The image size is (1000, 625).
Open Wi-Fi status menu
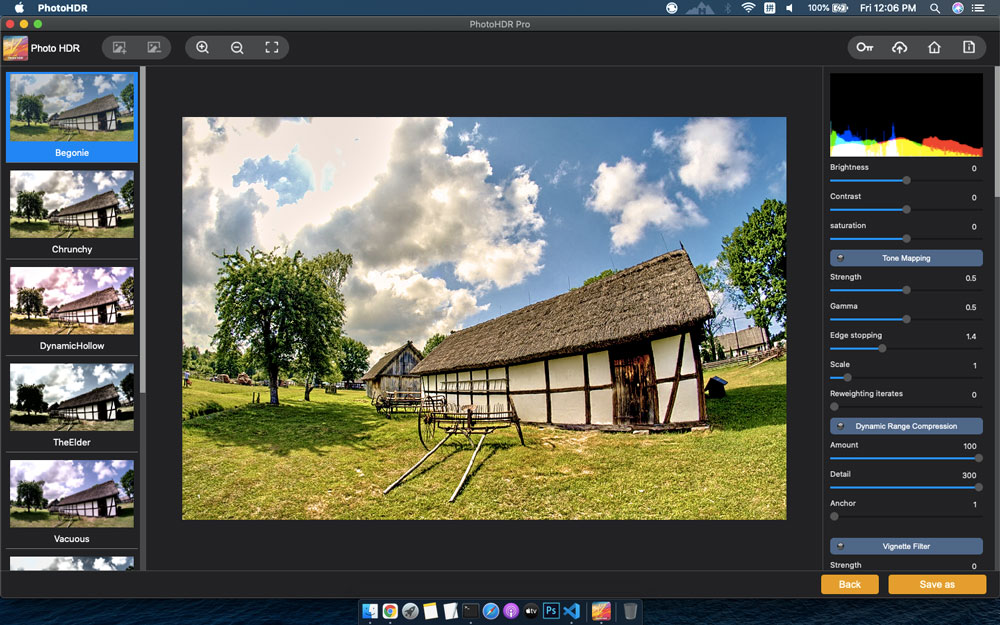(748, 8)
